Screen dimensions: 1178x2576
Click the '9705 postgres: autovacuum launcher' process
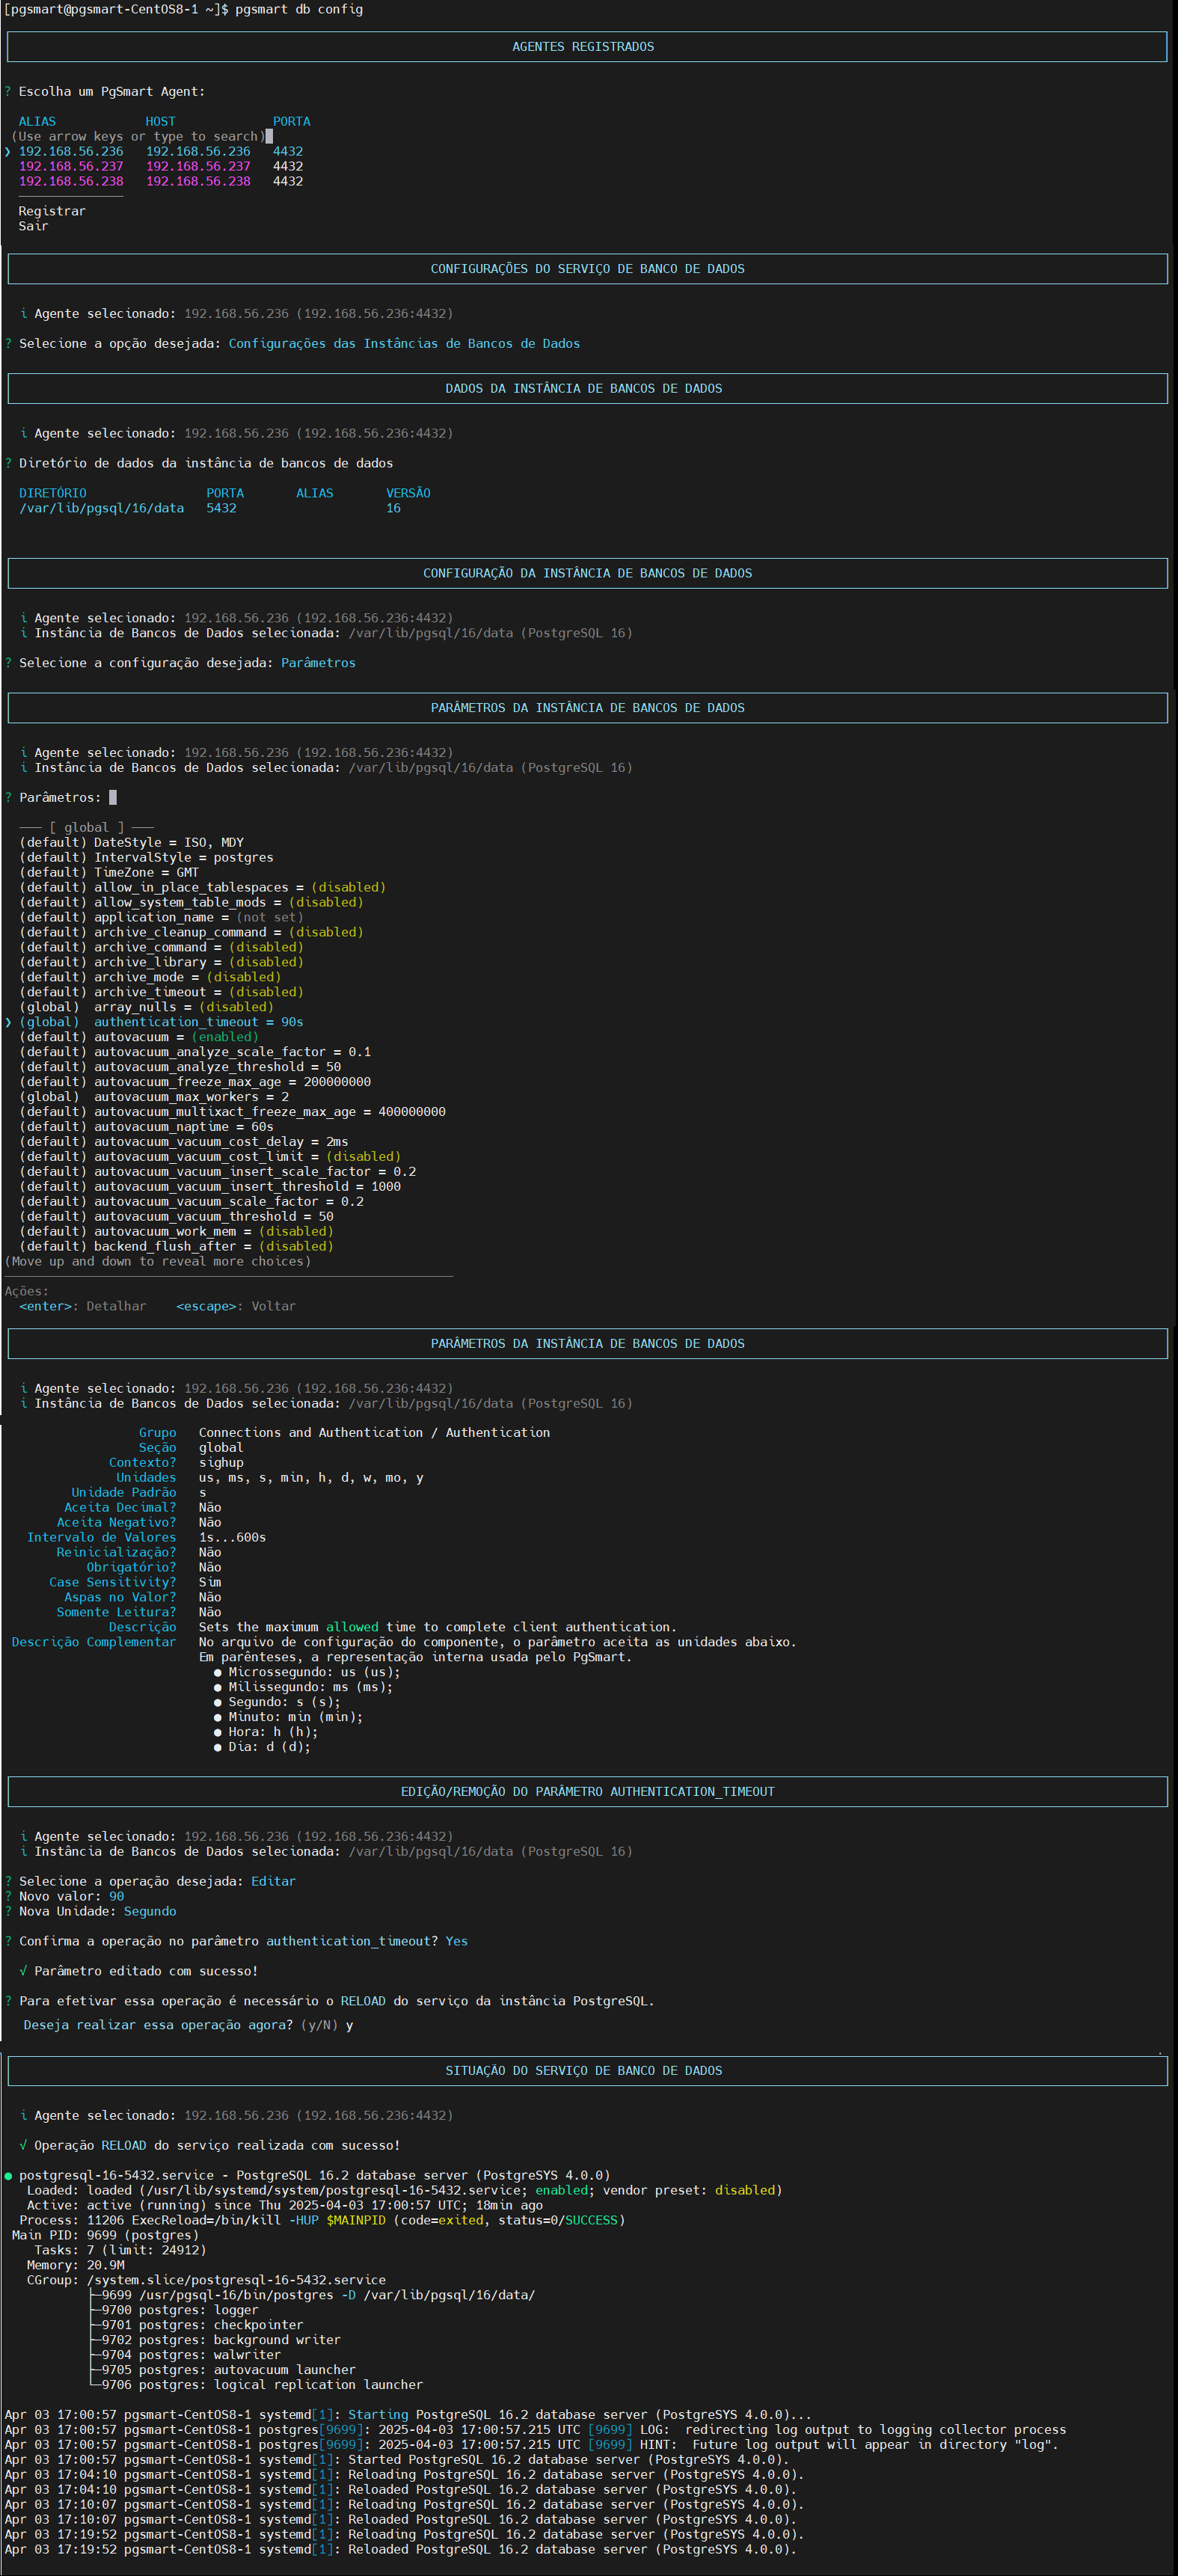coord(228,2371)
